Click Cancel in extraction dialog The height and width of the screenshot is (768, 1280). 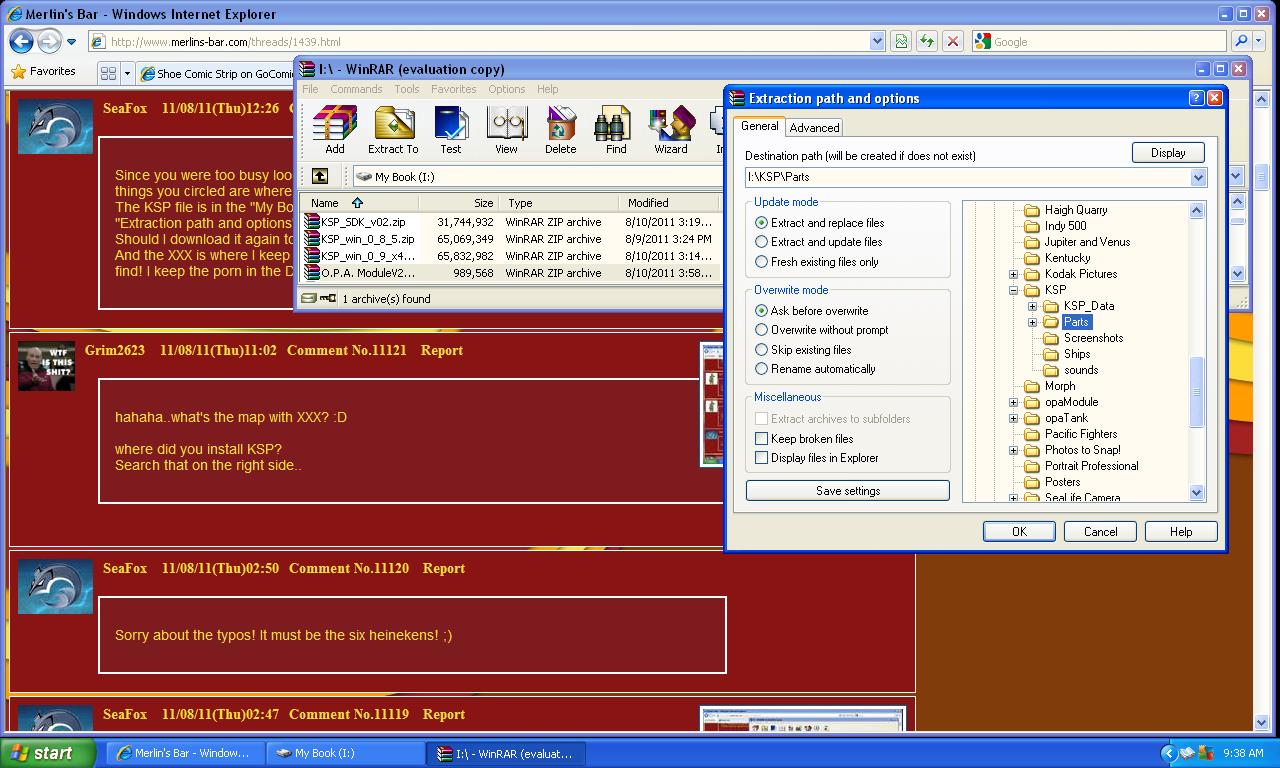coord(1100,531)
